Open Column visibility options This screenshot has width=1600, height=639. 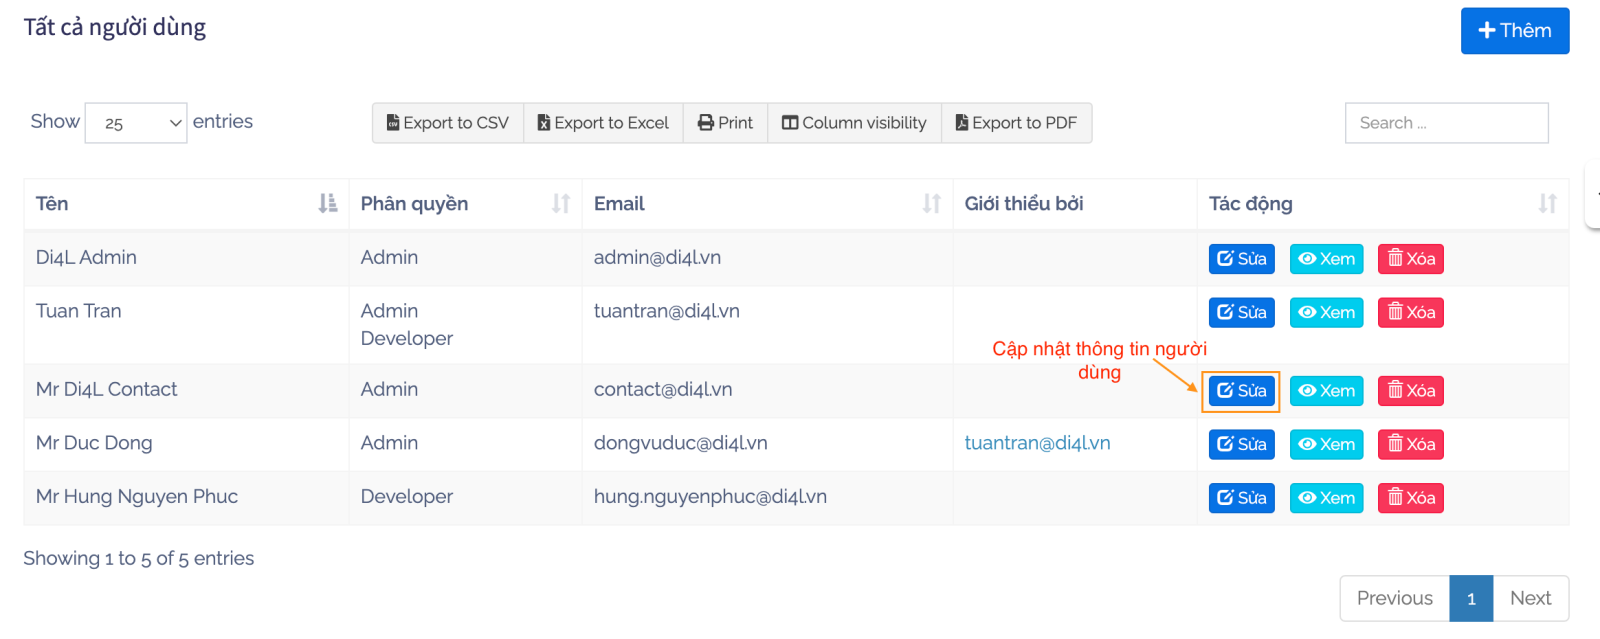point(854,123)
